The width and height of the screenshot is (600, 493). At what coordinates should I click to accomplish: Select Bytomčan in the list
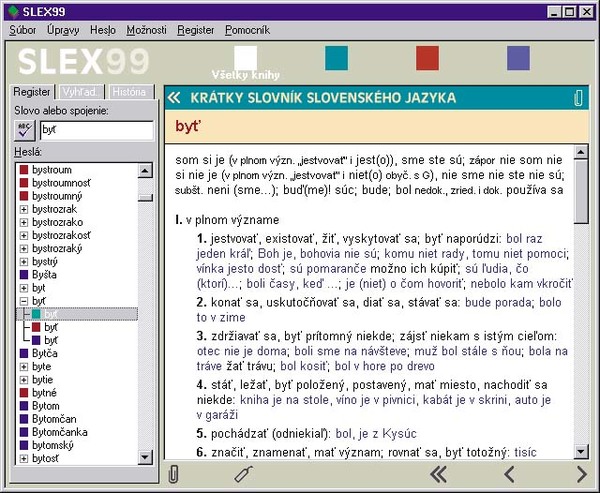(x=48, y=419)
